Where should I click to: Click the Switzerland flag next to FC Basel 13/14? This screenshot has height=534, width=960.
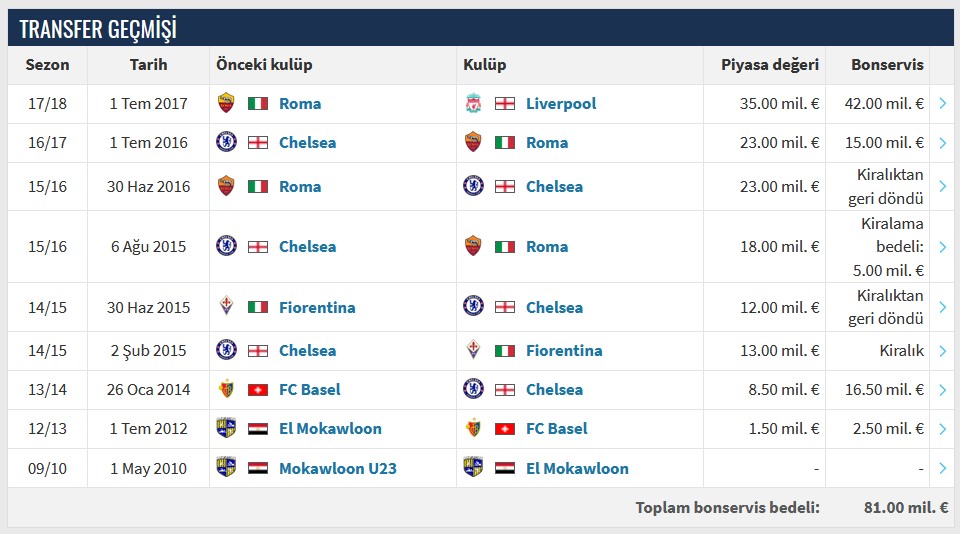[258, 389]
